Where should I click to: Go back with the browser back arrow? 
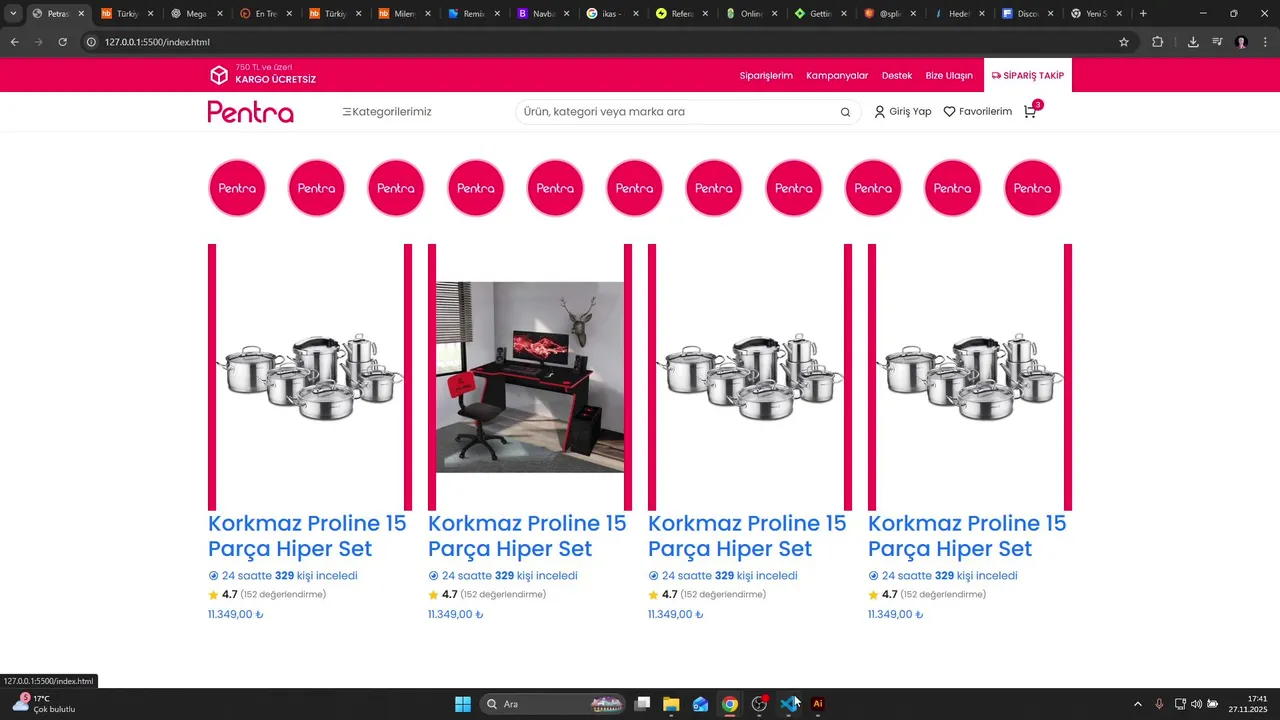tap(14, 42)
